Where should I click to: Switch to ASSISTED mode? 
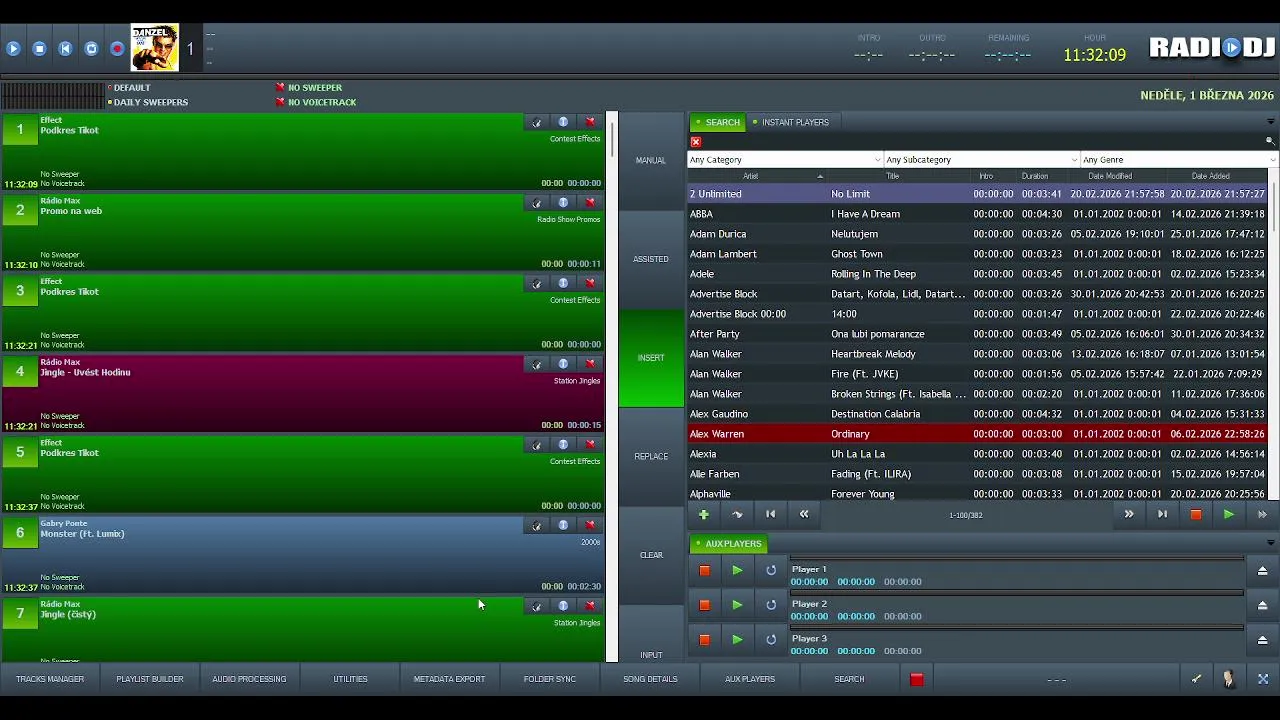pos(651,259)
